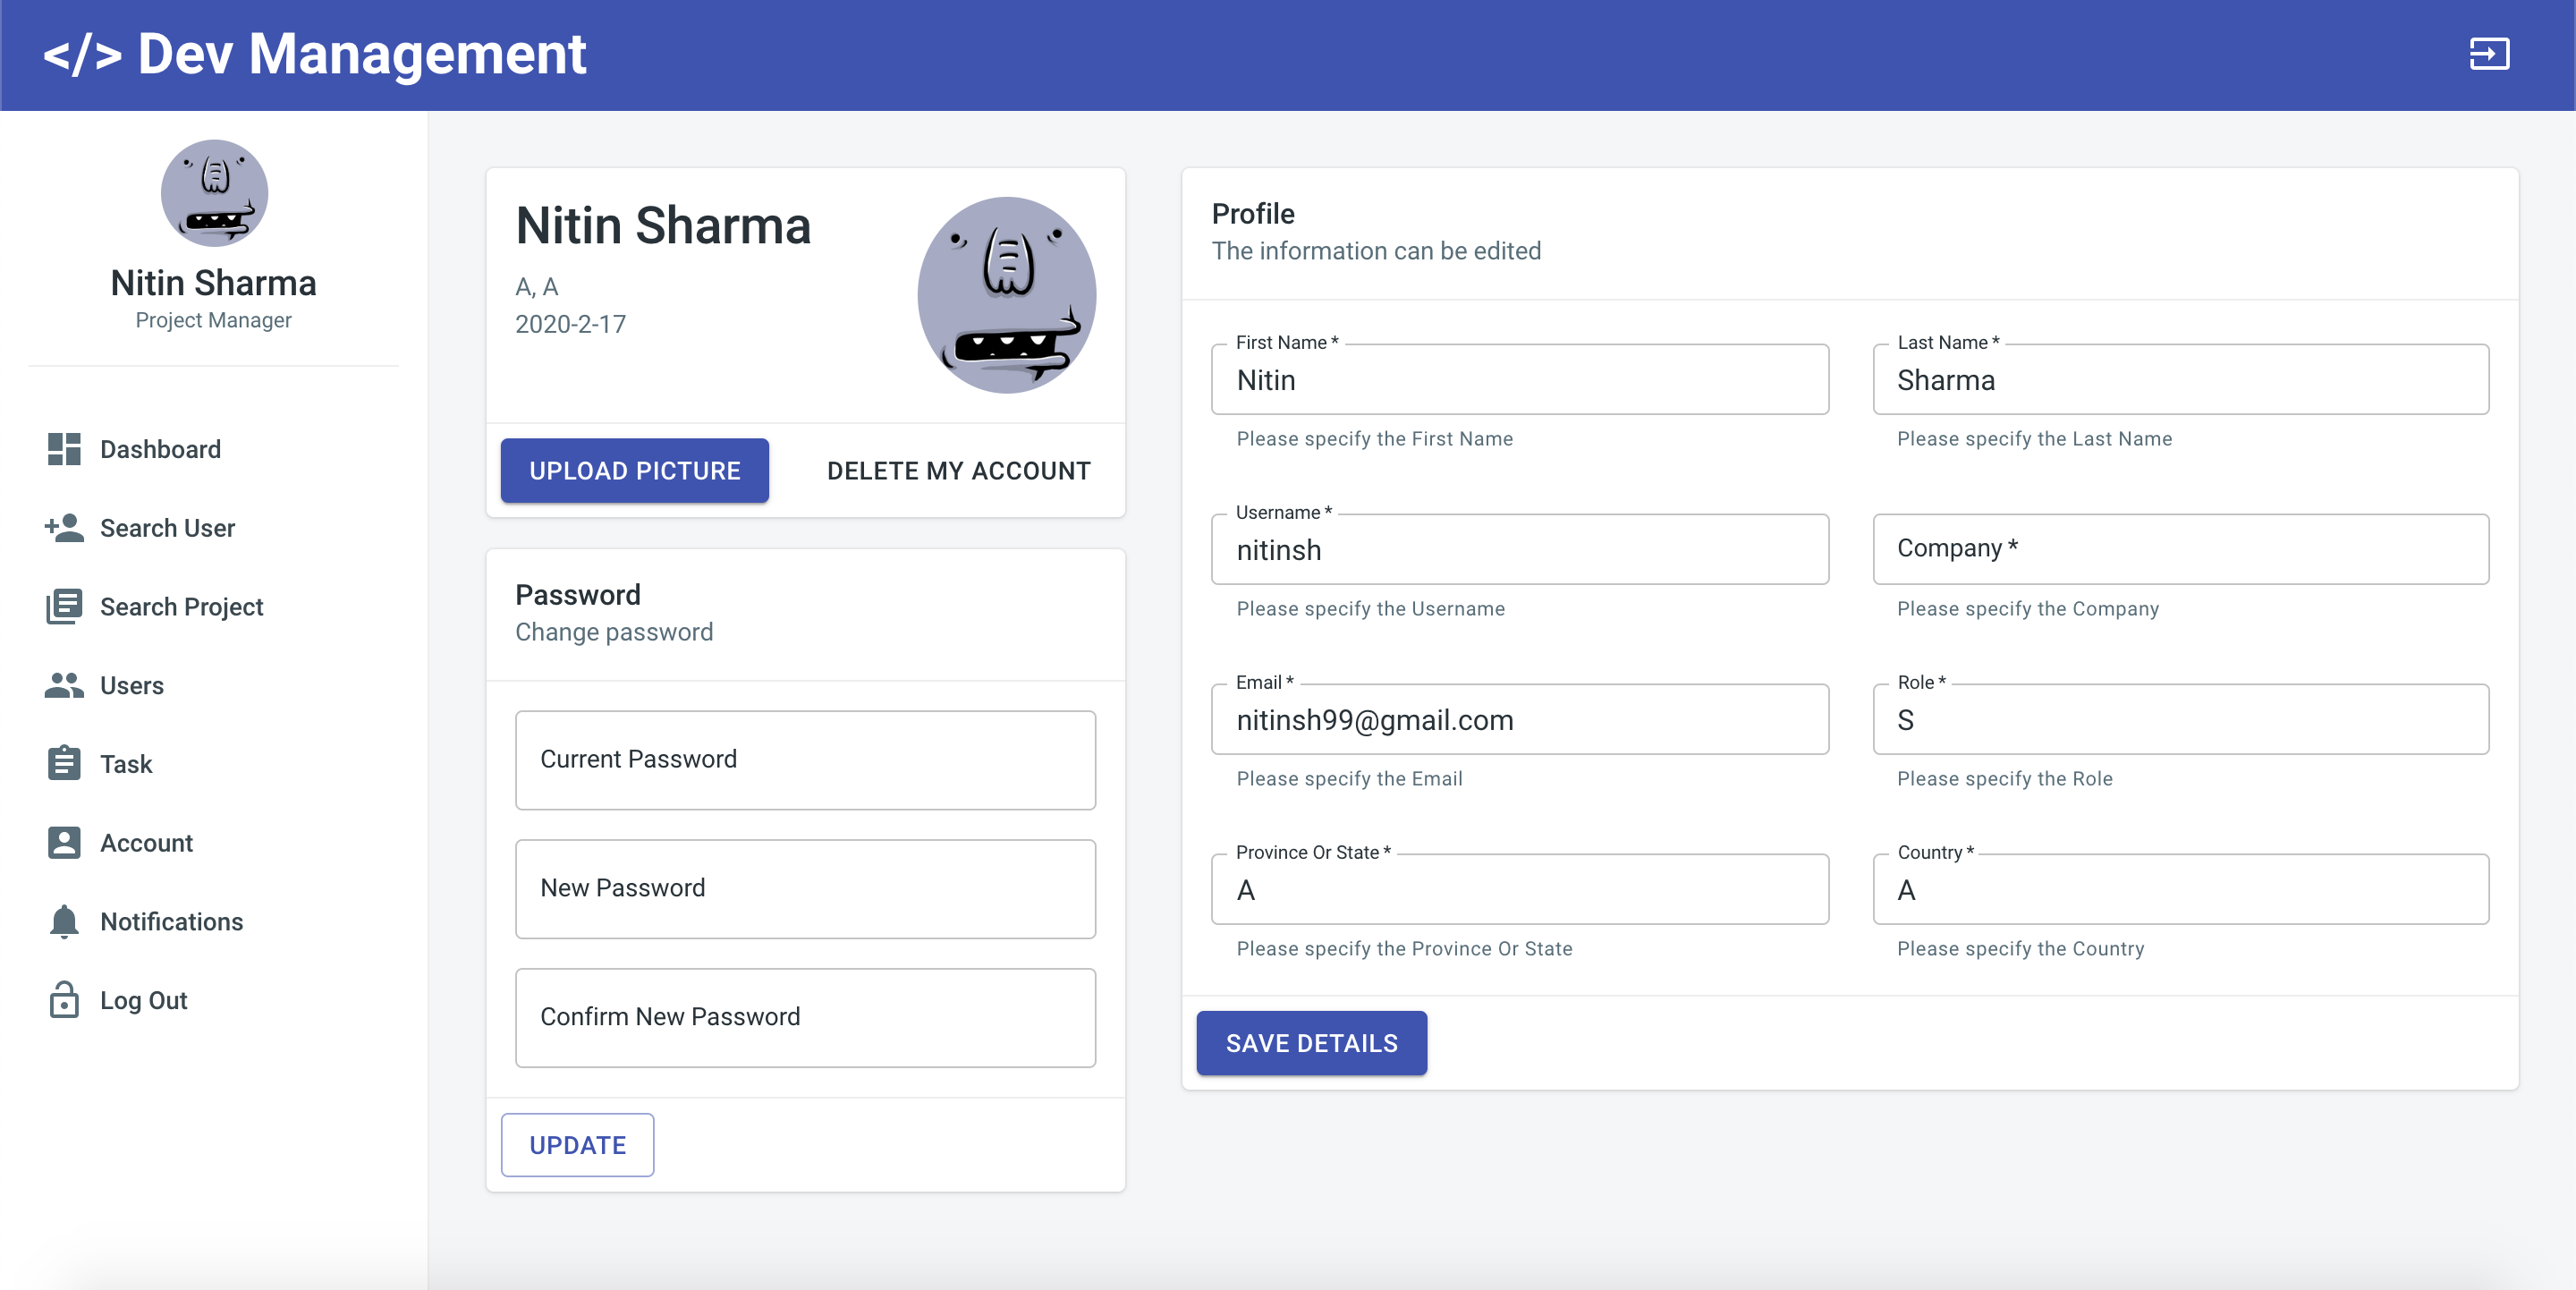The height and width of the screenshot is (1290, 2576).
Task: Focus the Current Password field
Action: tap(805, 760)
